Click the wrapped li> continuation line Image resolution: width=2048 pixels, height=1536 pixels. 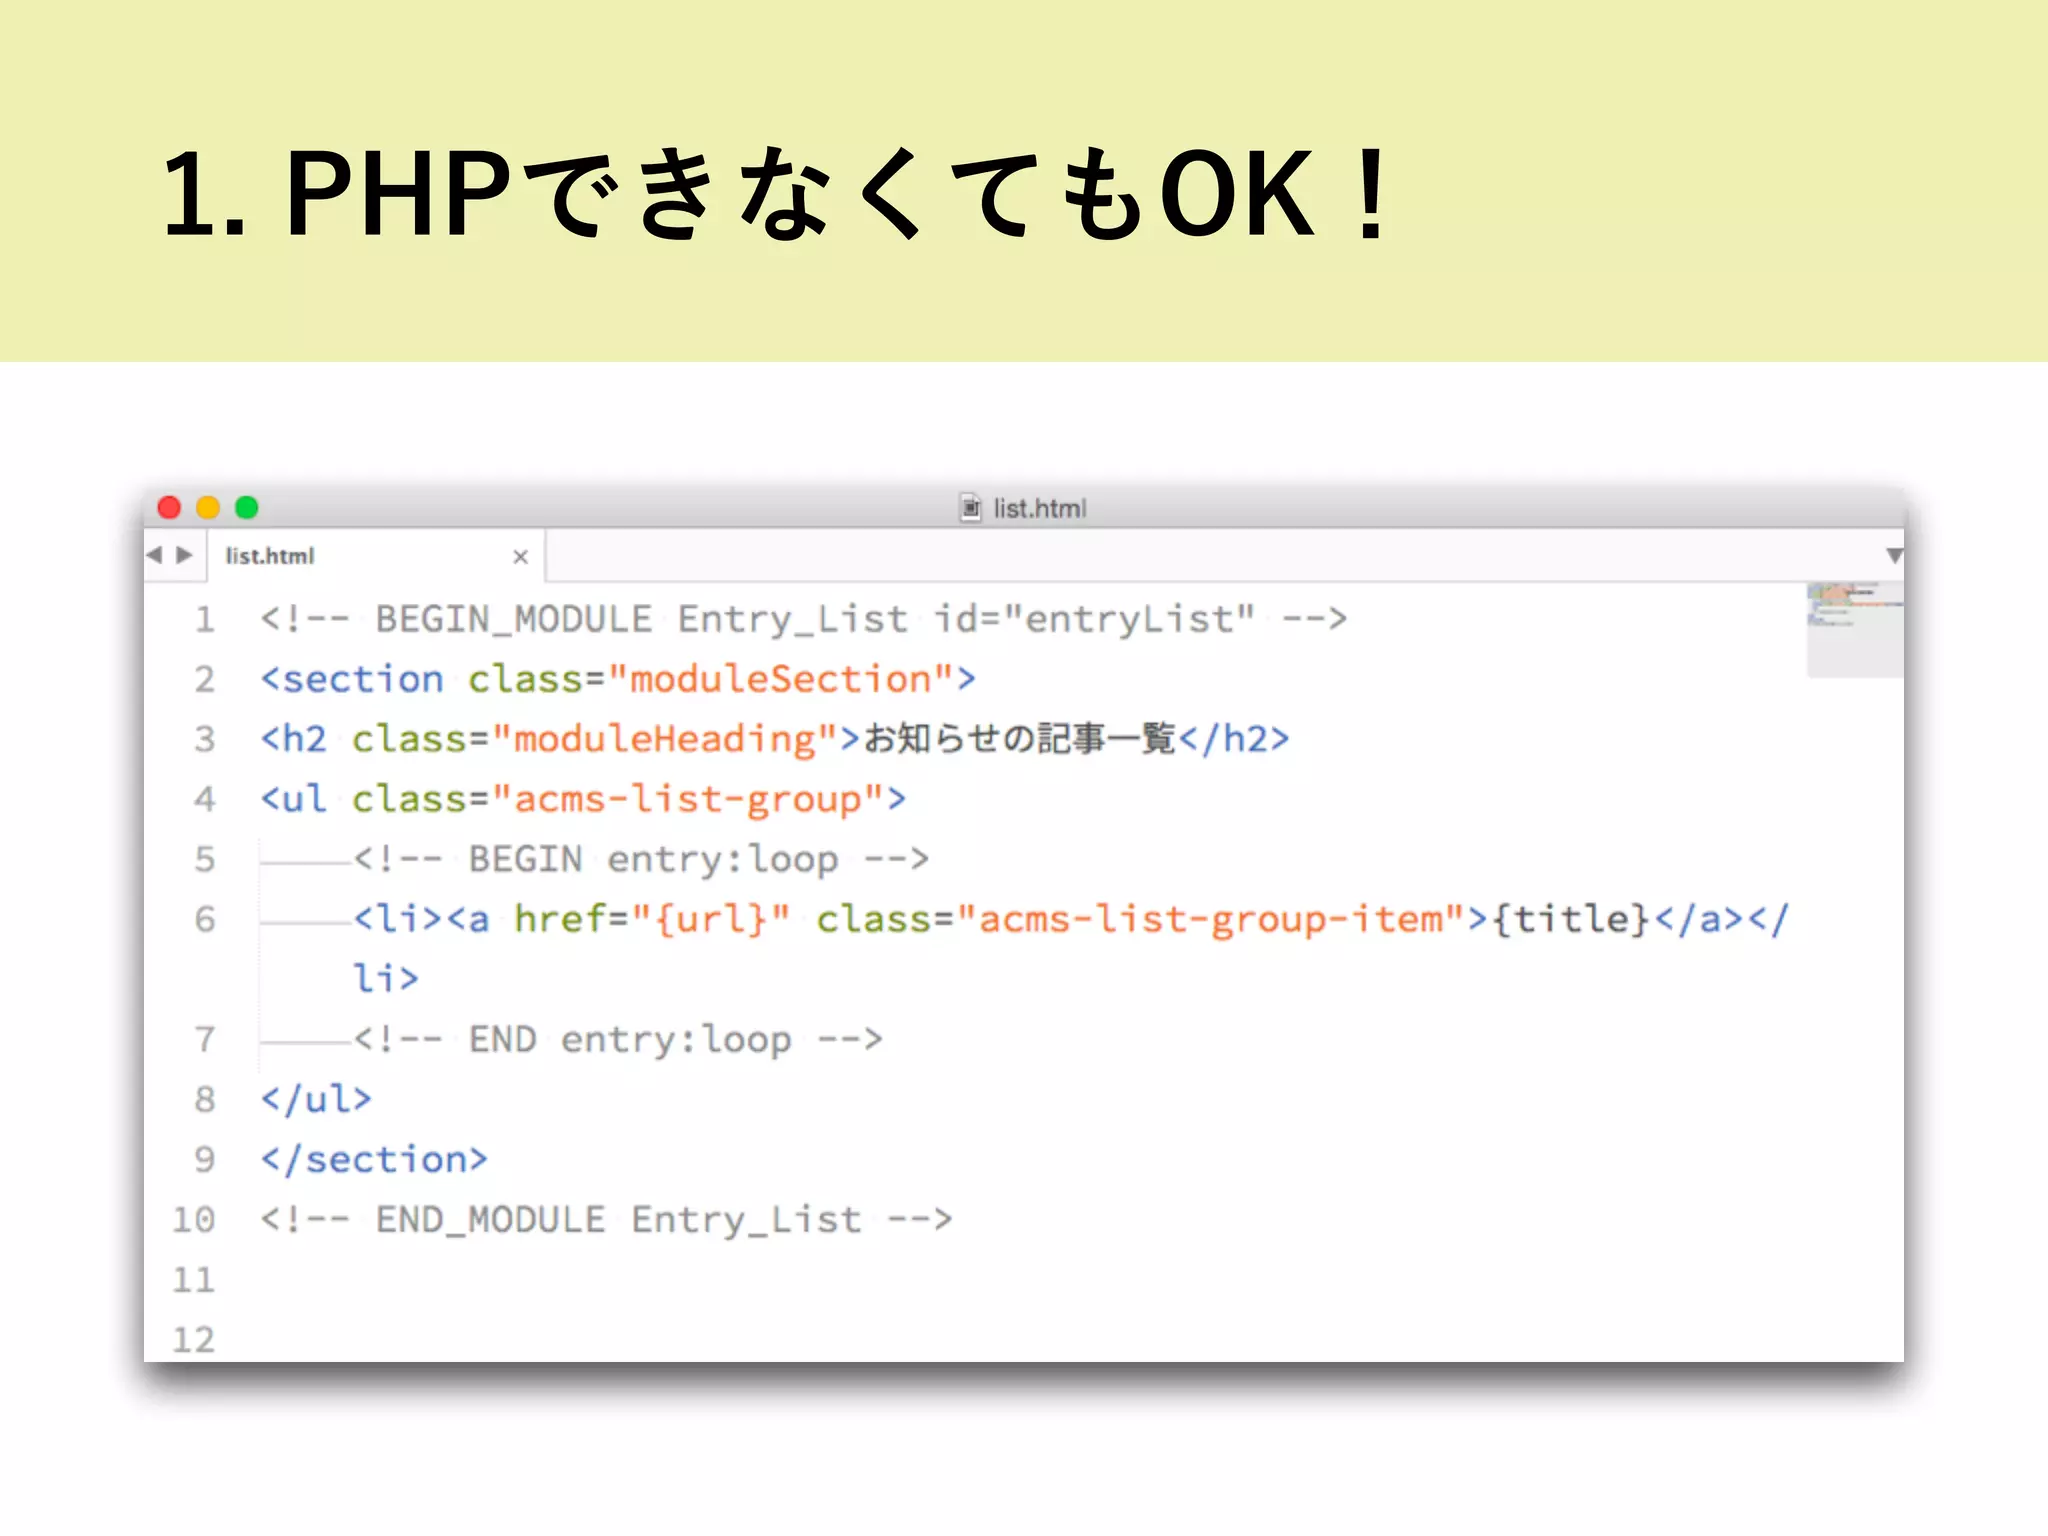[386, 978]
